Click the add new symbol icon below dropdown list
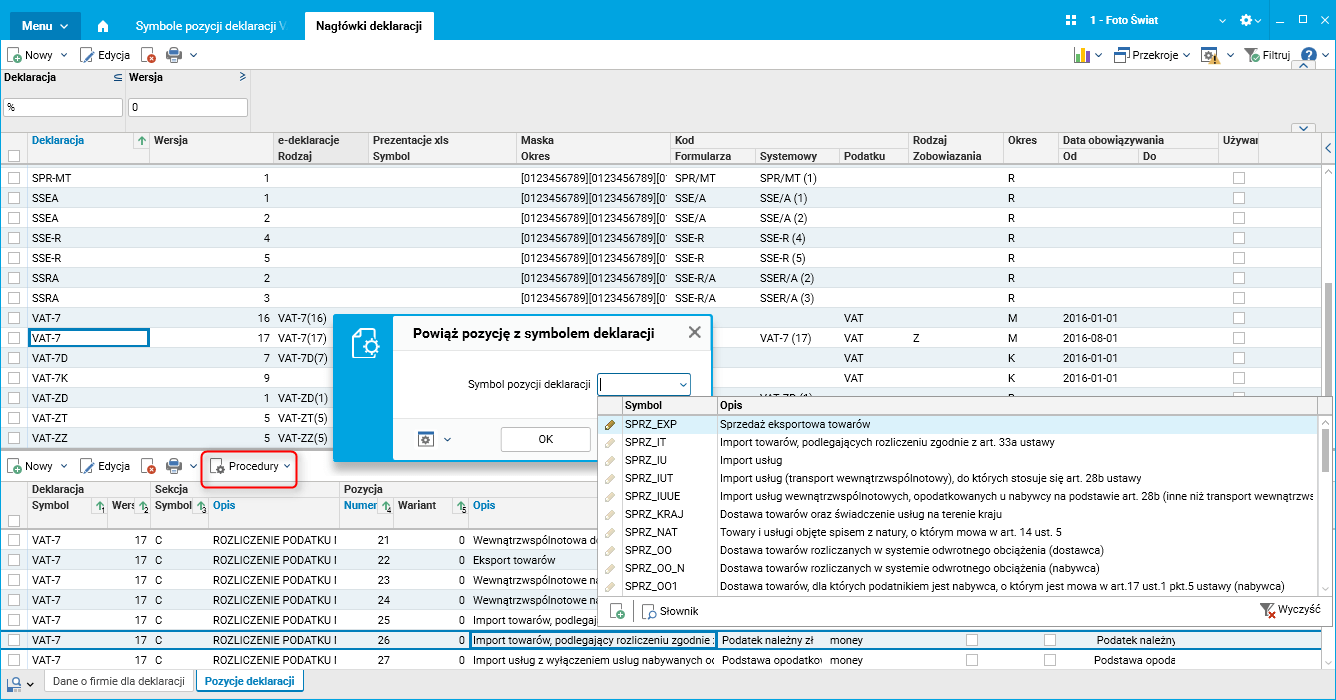Image resolution: width=1336 pixels, height=700 pixels. tap(618, 611)
